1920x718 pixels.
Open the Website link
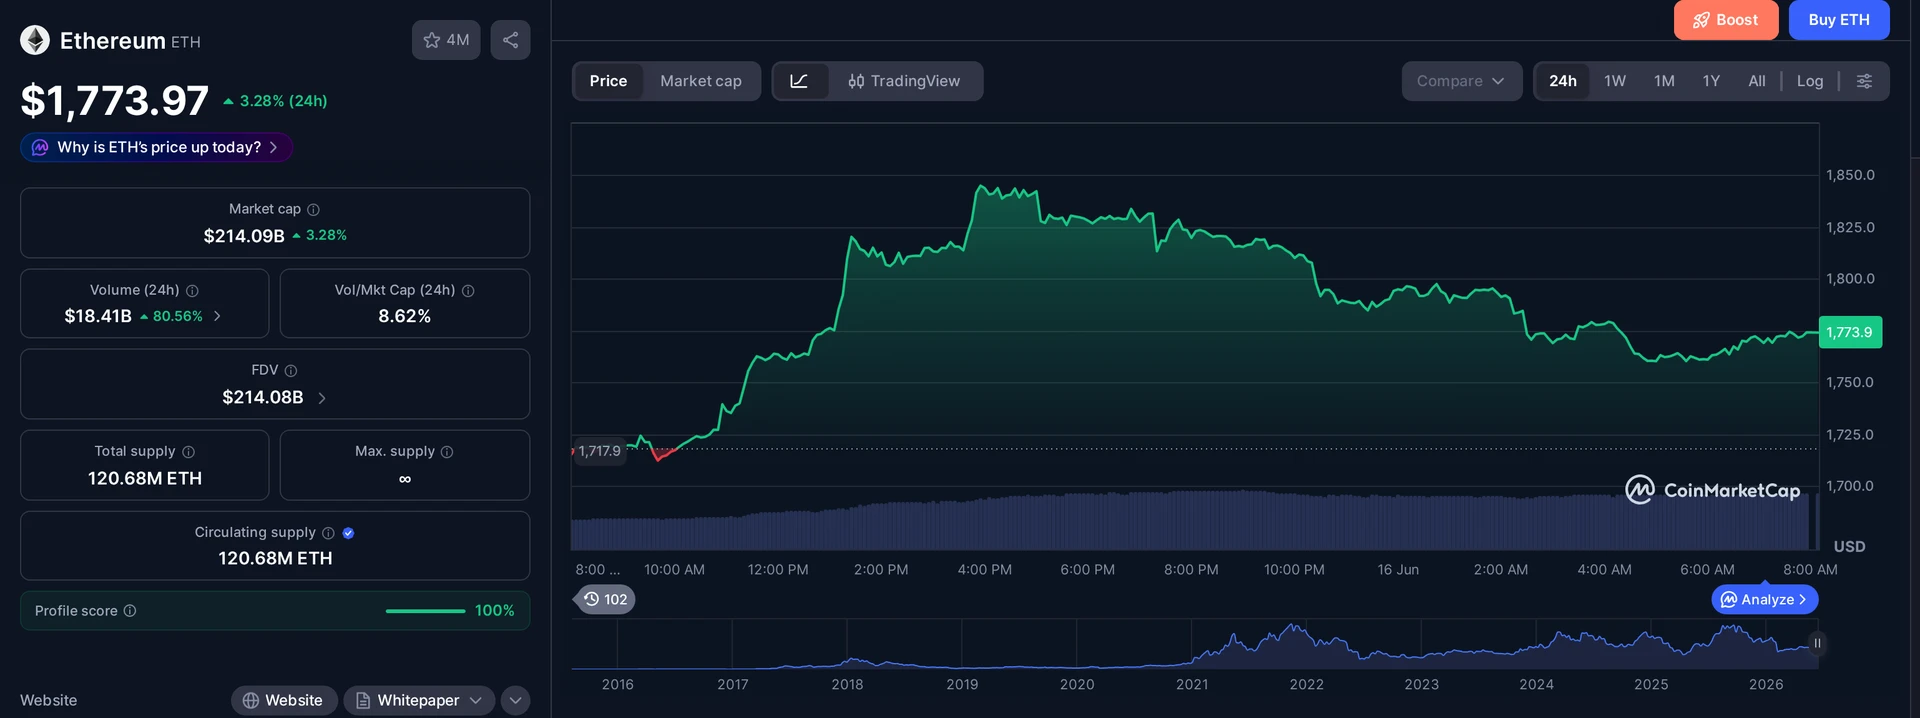click(x=283, y=701)
